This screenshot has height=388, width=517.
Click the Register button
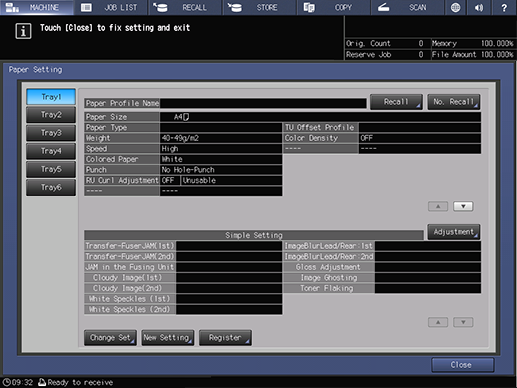pyautogui.click(x=225, y=338)
